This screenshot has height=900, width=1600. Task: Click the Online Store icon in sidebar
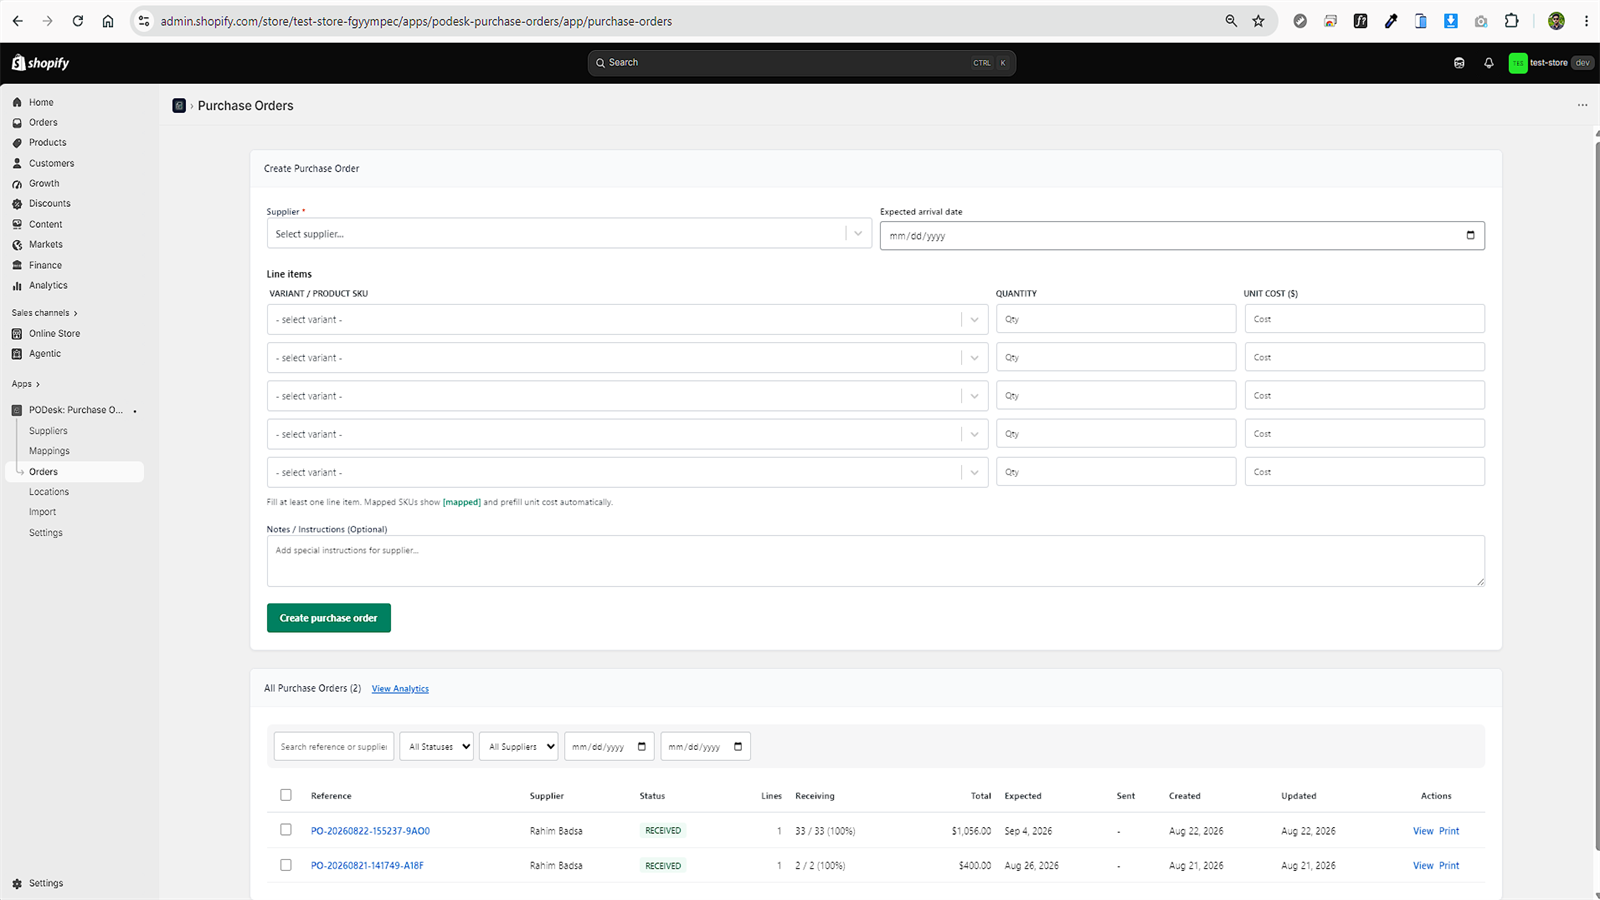(x=17, y=334)
